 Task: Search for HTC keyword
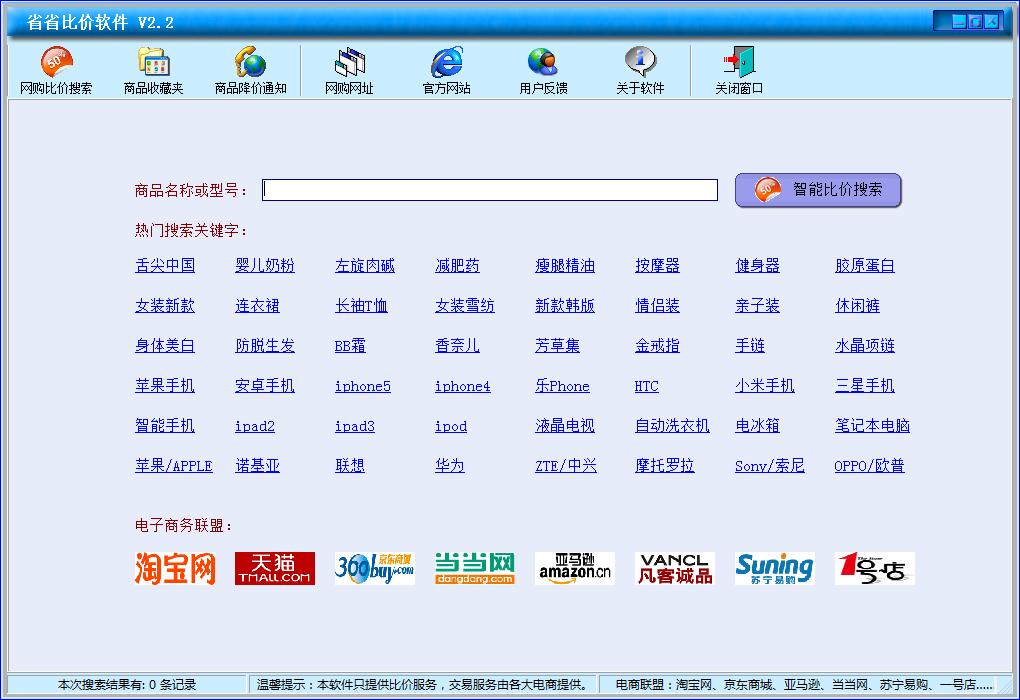[647, 386]
